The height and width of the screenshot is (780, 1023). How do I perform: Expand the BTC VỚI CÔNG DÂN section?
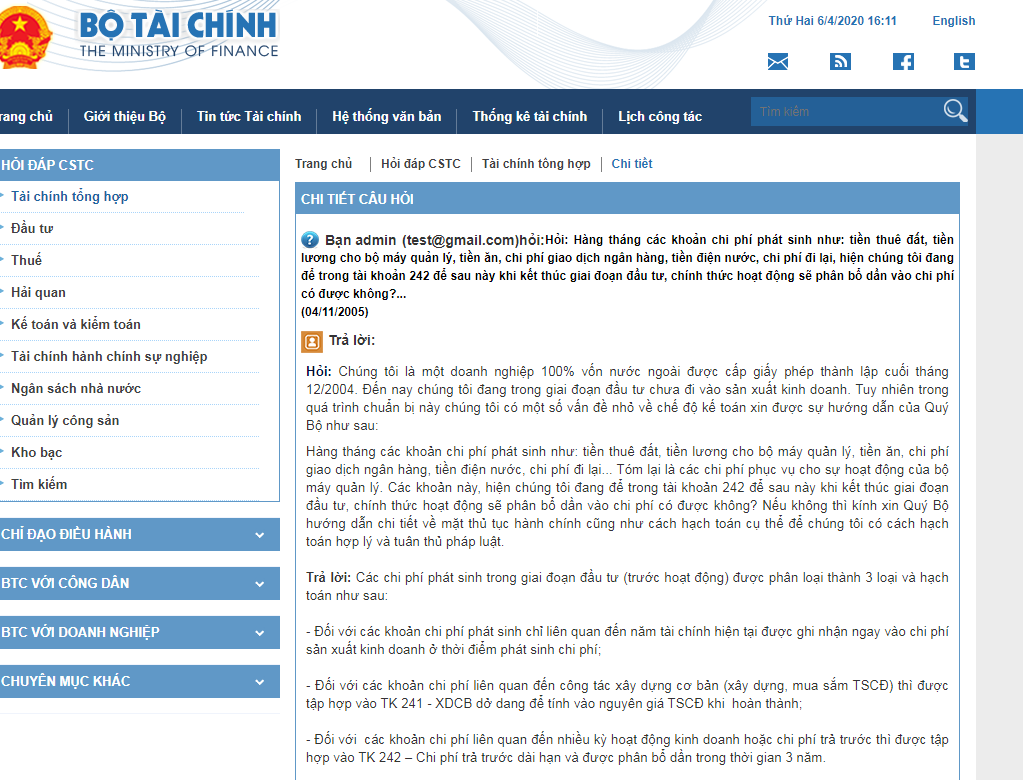click(259, 584)
